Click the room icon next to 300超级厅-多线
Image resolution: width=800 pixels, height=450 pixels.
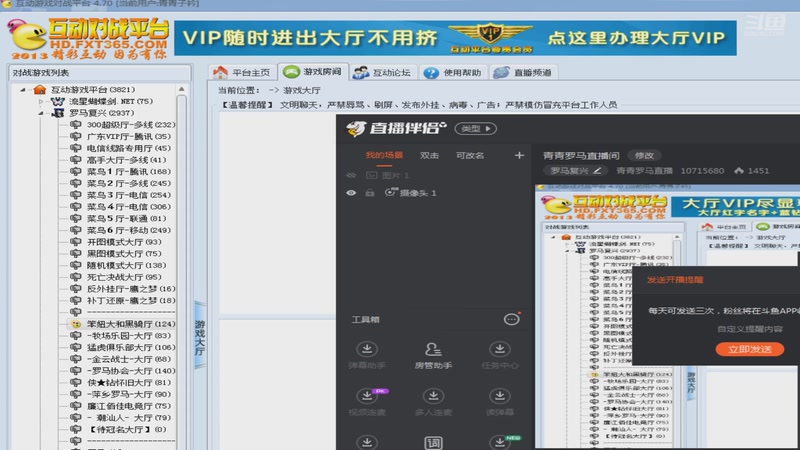(x=76, y=124)
